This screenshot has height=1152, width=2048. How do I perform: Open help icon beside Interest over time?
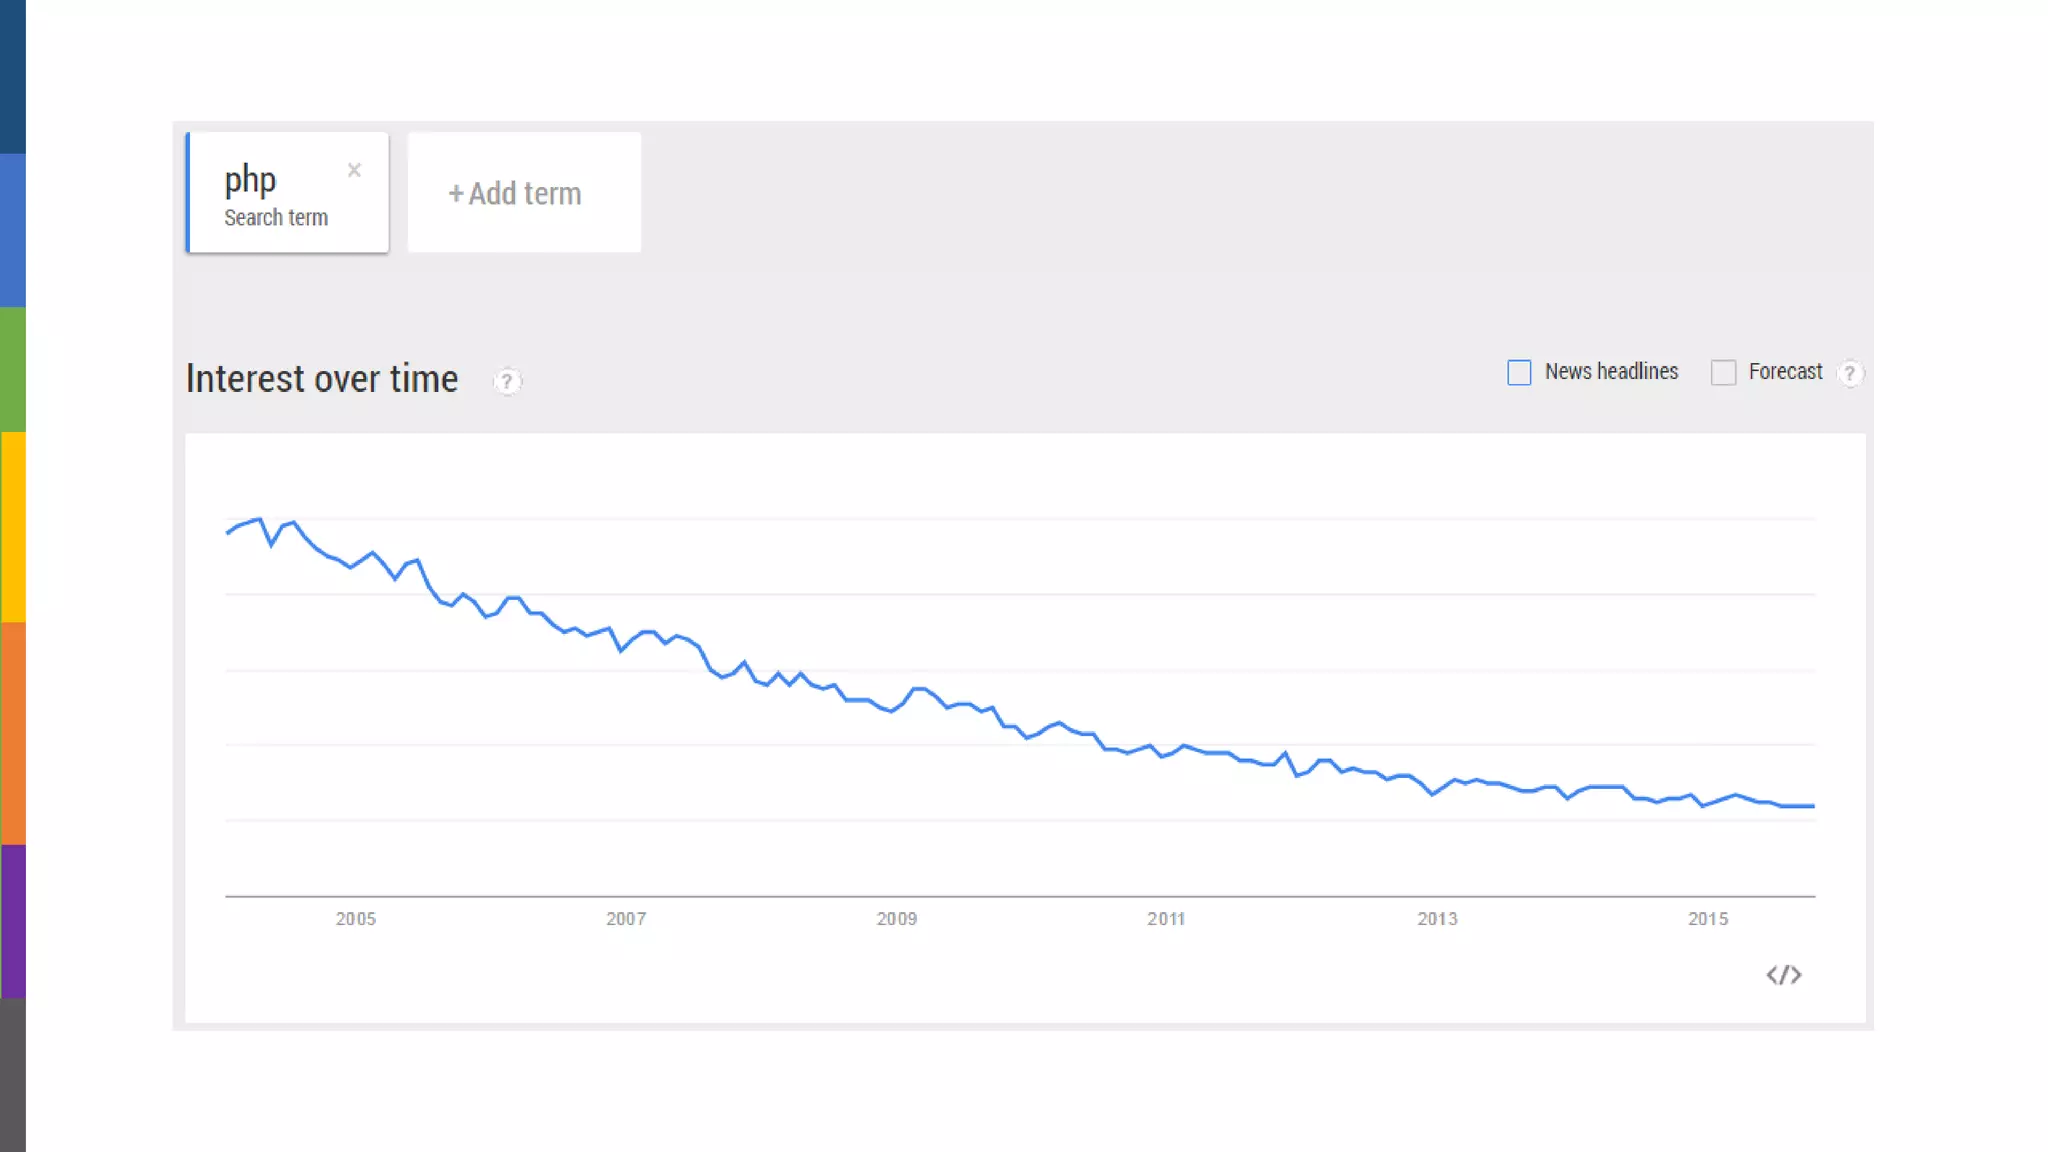507,381
